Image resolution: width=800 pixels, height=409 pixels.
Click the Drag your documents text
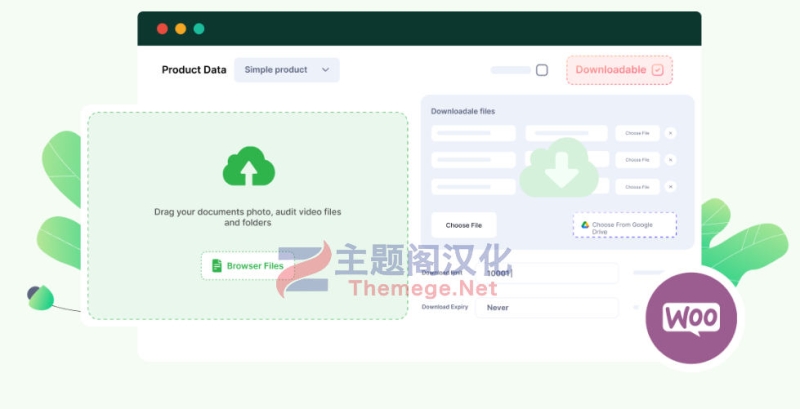point(247,217)
